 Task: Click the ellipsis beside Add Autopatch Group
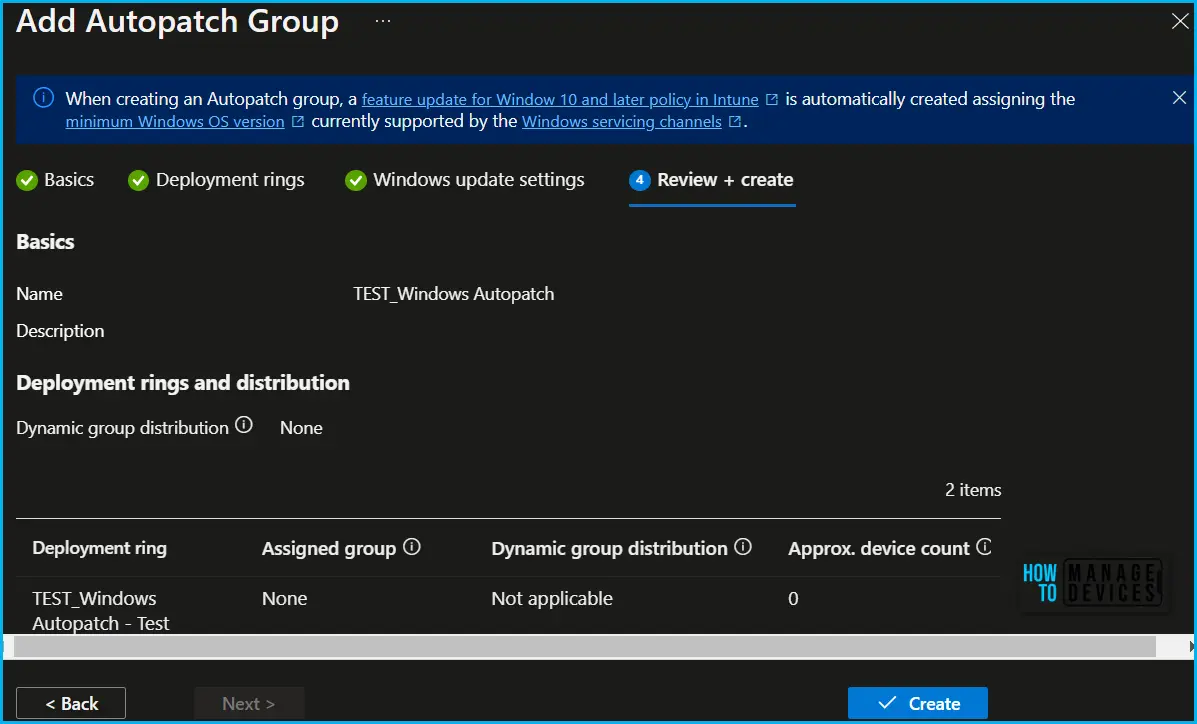pyautogui.click(x=383, y=21)
